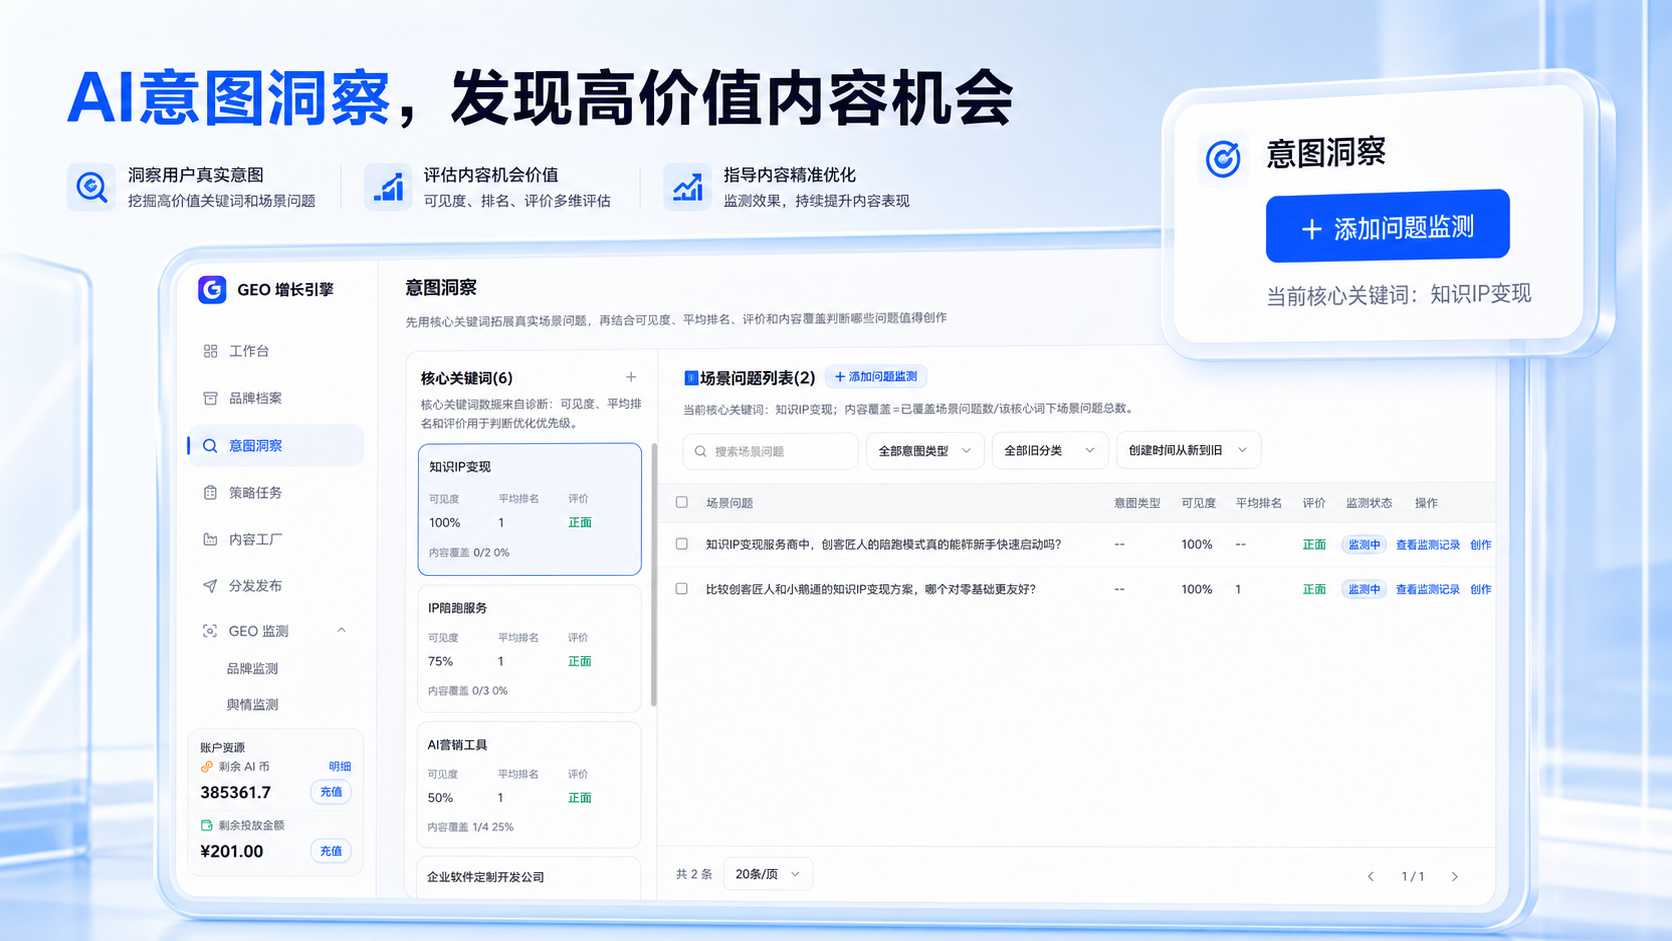Select 意图洞察 in the sidebar

click(276, 445)
